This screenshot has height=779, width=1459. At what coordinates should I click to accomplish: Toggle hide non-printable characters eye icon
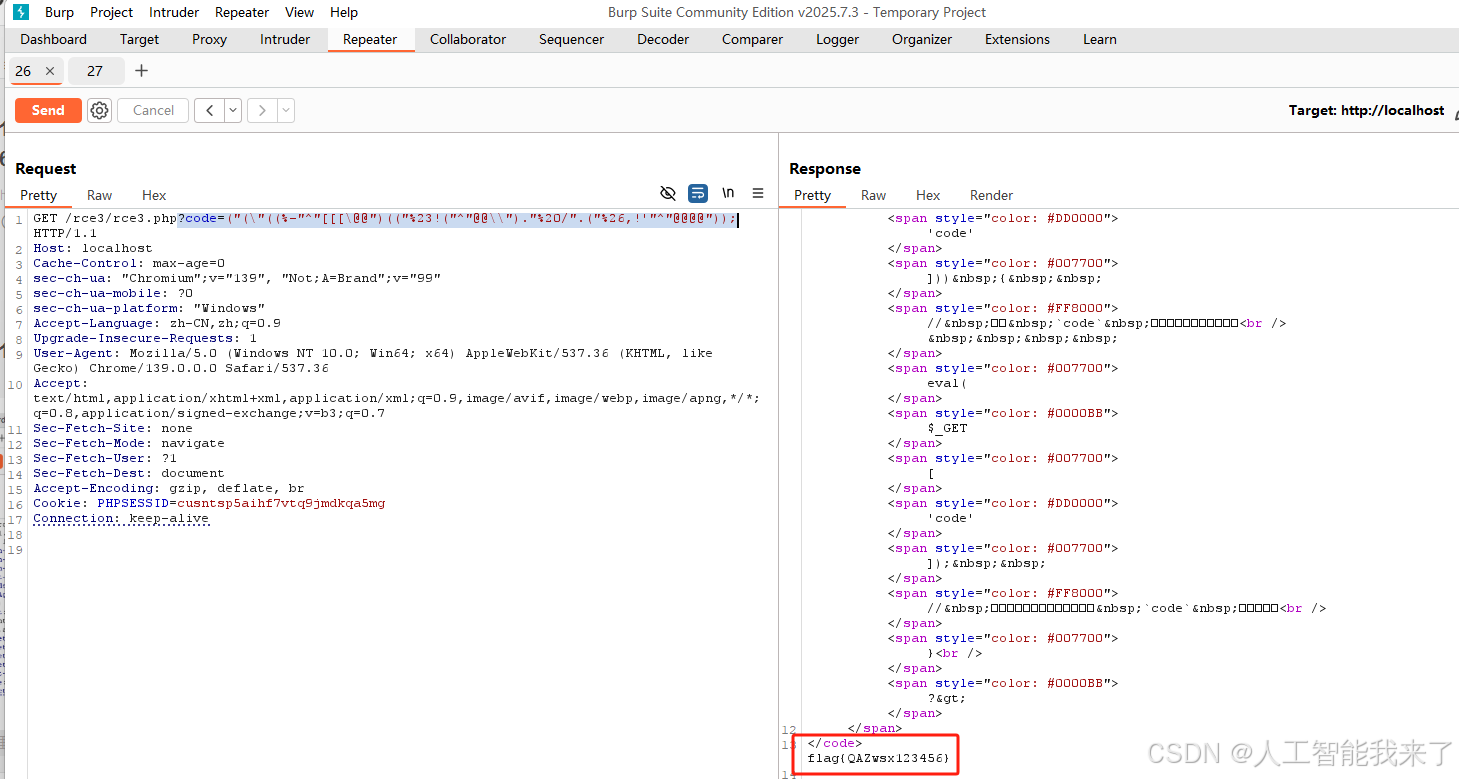pyautogui.click(x=668, y=193)
